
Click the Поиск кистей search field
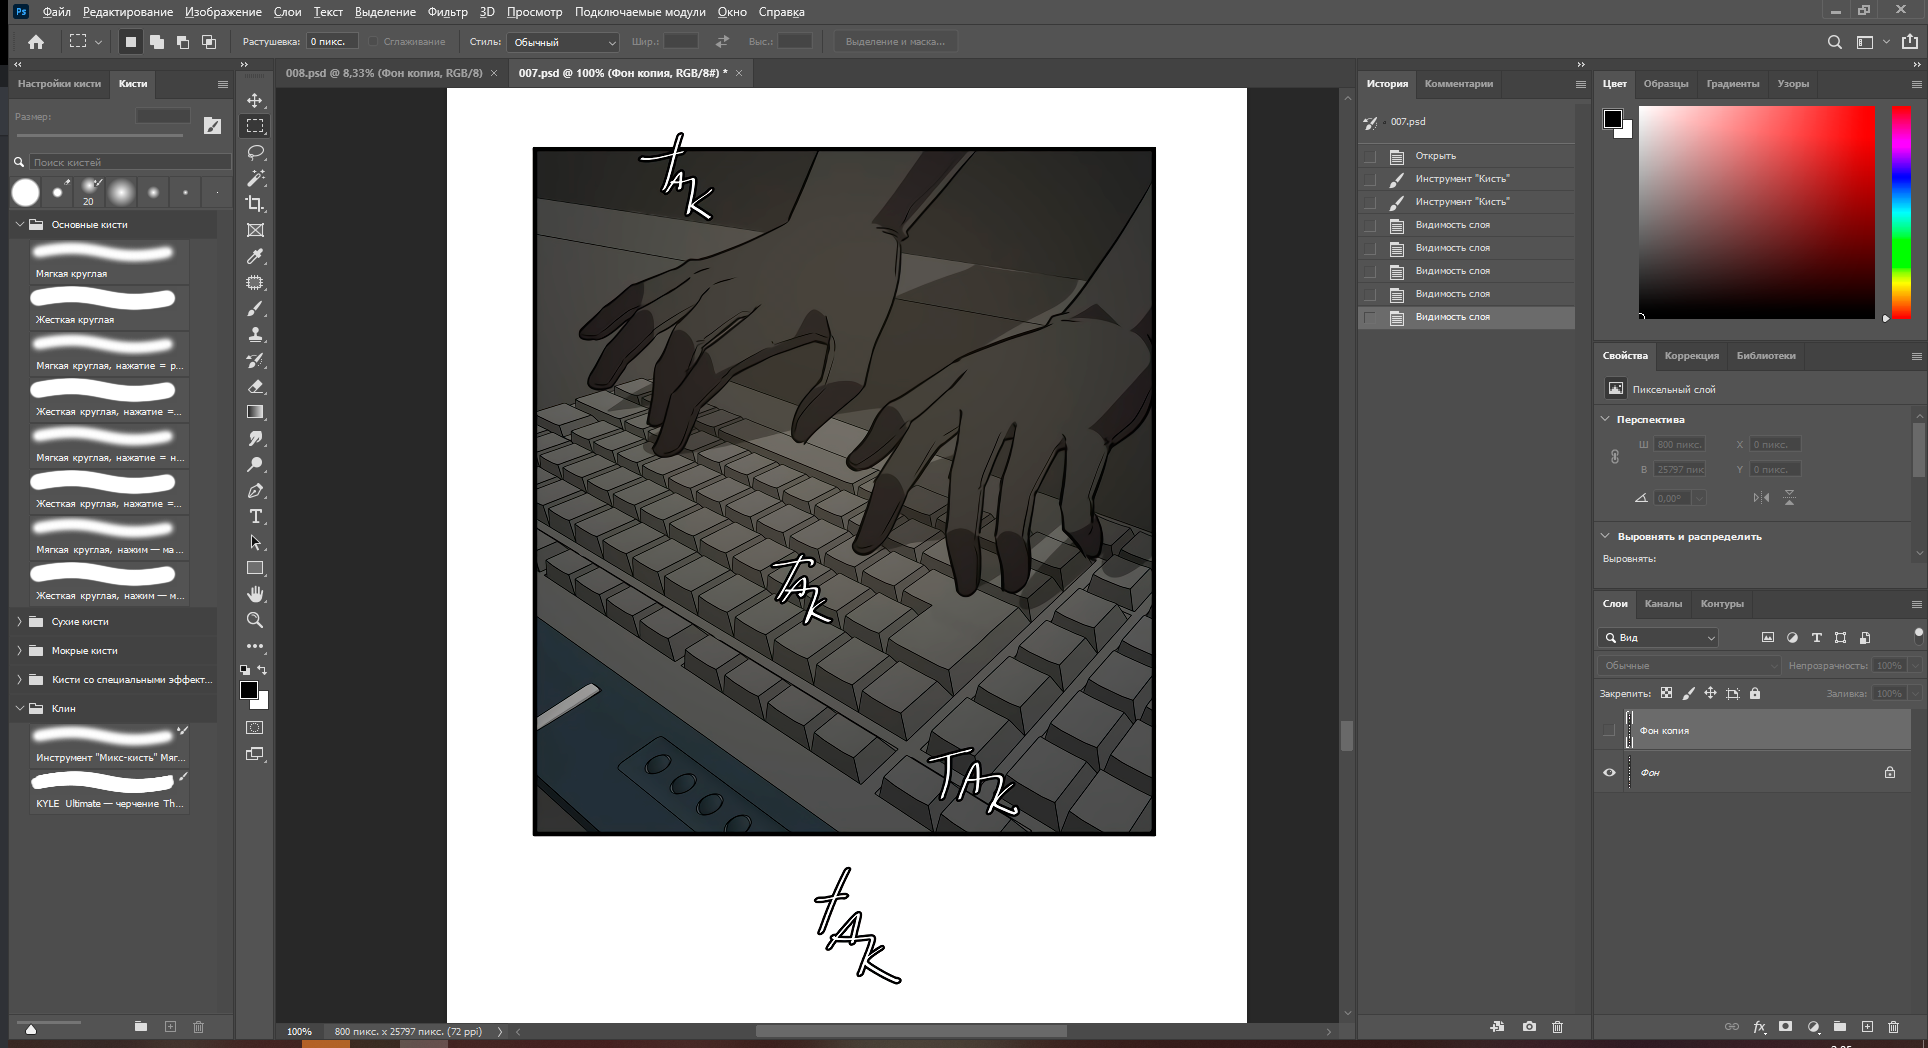pos(130,162)
